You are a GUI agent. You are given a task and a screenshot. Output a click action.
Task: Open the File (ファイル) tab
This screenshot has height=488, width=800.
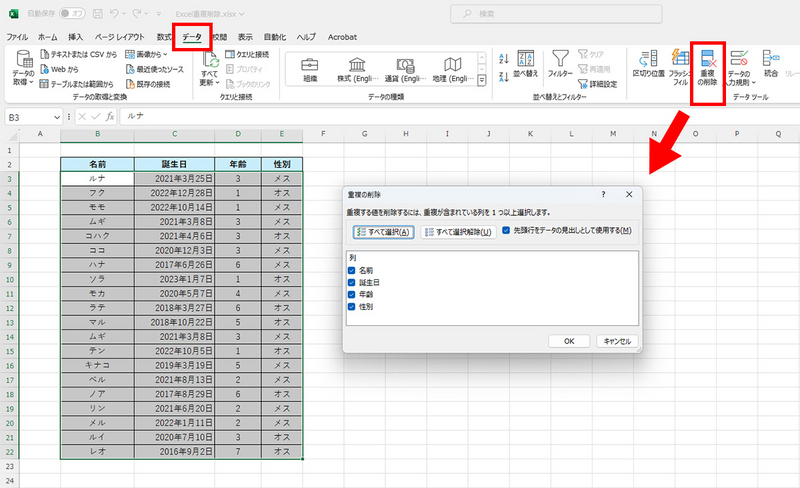tap(17, 37)
